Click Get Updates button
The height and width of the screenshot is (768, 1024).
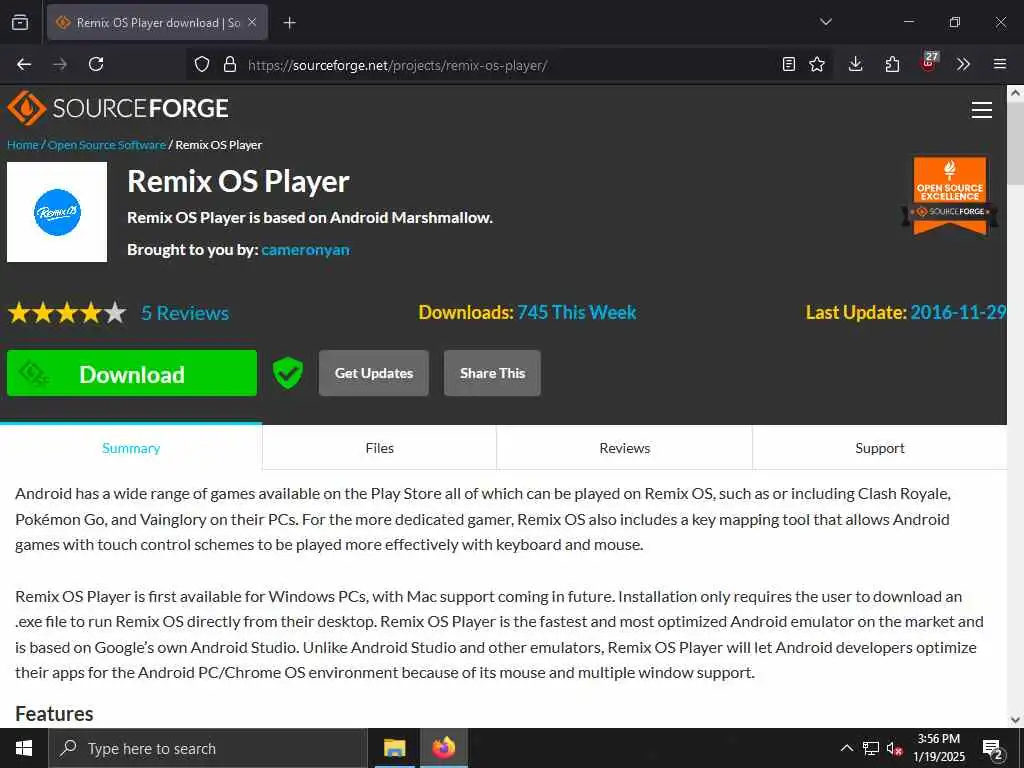(374, 373)
